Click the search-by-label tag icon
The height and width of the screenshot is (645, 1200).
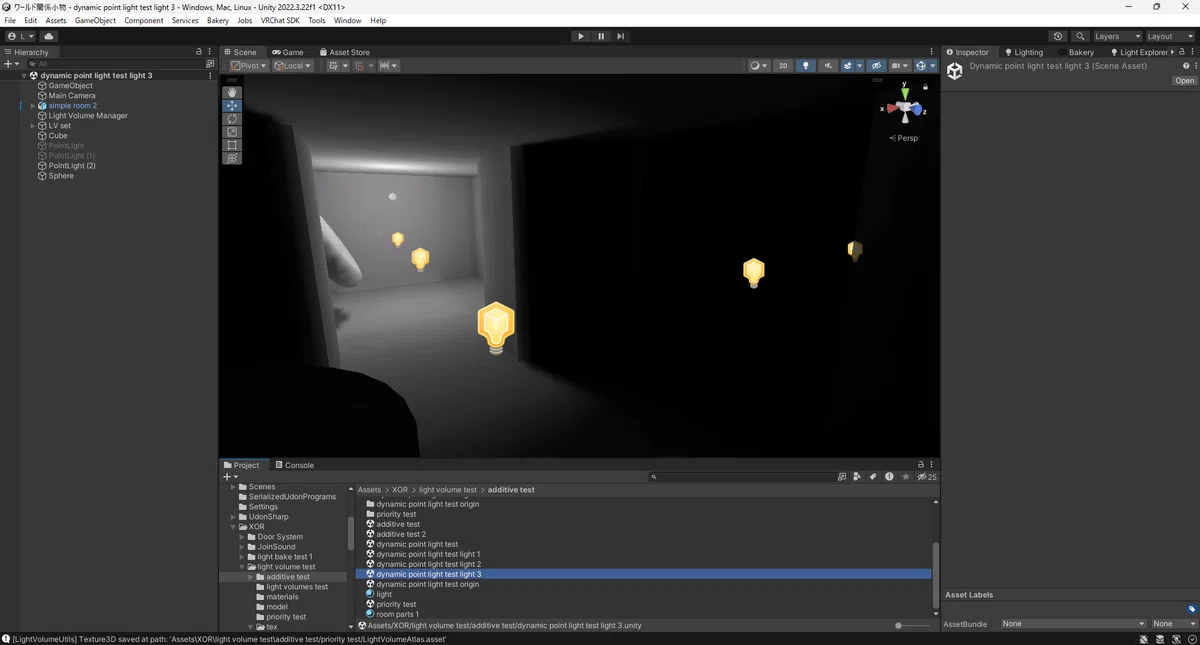point(873,477)
